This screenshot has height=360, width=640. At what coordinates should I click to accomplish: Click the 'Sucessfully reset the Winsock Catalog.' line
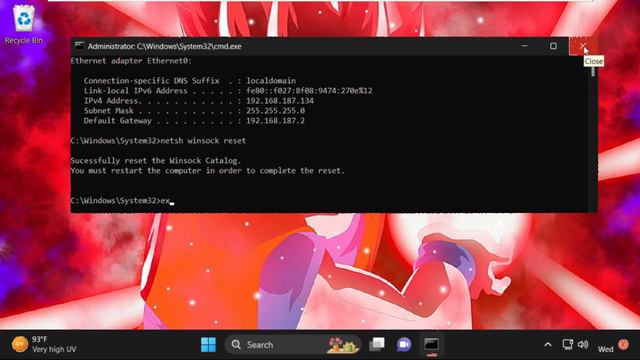[x=156, y=160]
